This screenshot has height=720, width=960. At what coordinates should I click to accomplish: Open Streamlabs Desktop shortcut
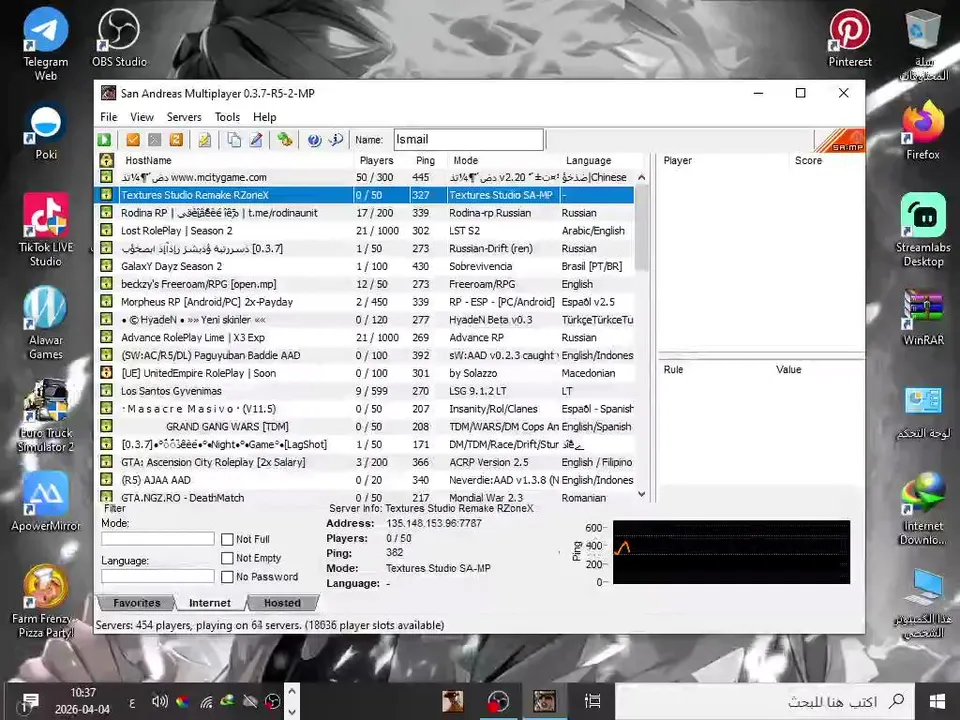coord(923,230)
